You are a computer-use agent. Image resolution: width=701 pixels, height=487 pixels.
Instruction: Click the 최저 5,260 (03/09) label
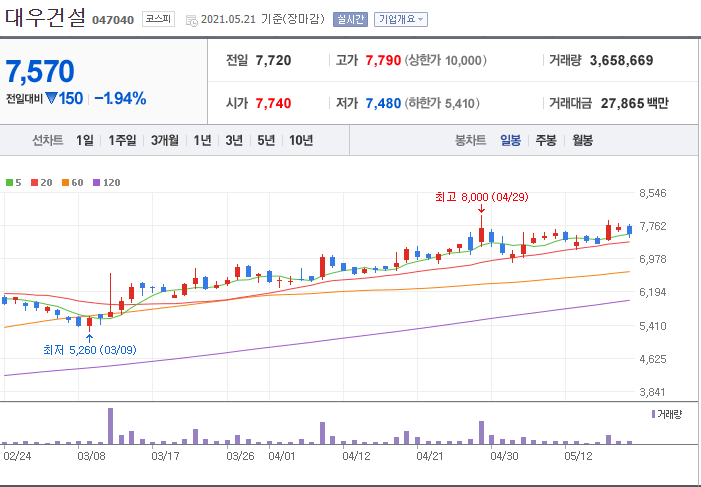click(x=90, y=350)
